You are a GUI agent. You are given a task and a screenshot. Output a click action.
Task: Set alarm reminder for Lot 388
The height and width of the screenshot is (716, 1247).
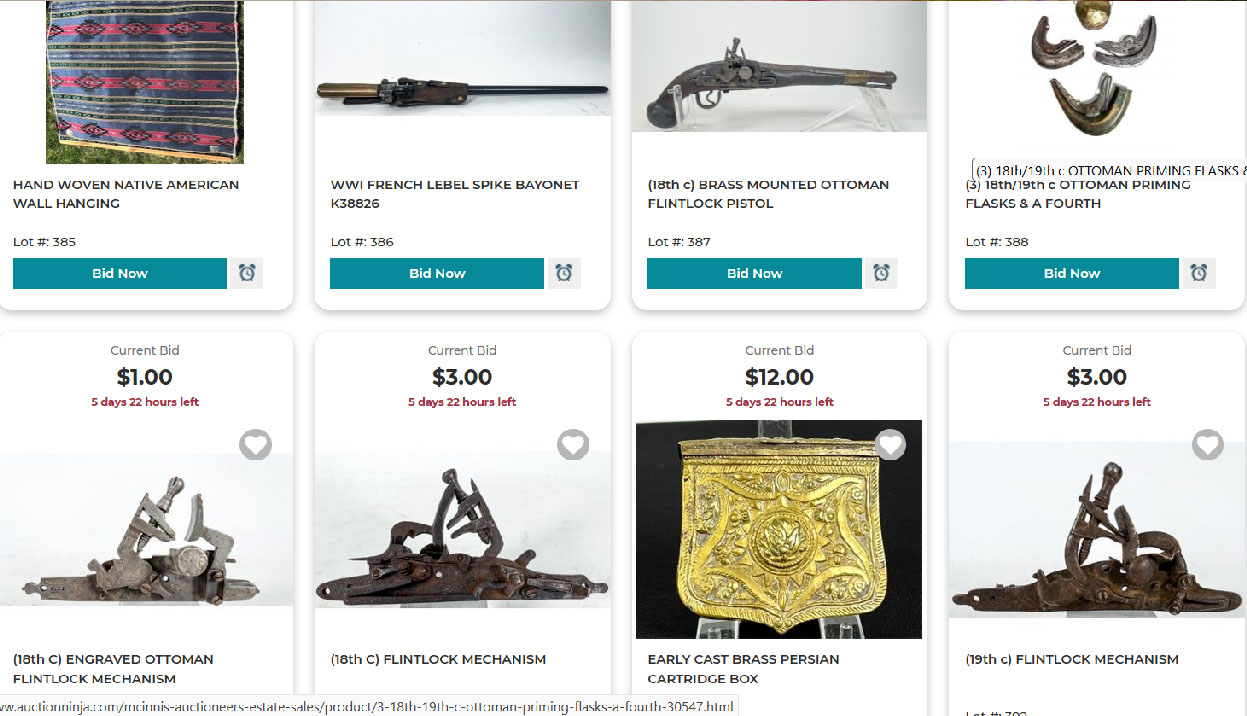click(x=1199, y=273)
